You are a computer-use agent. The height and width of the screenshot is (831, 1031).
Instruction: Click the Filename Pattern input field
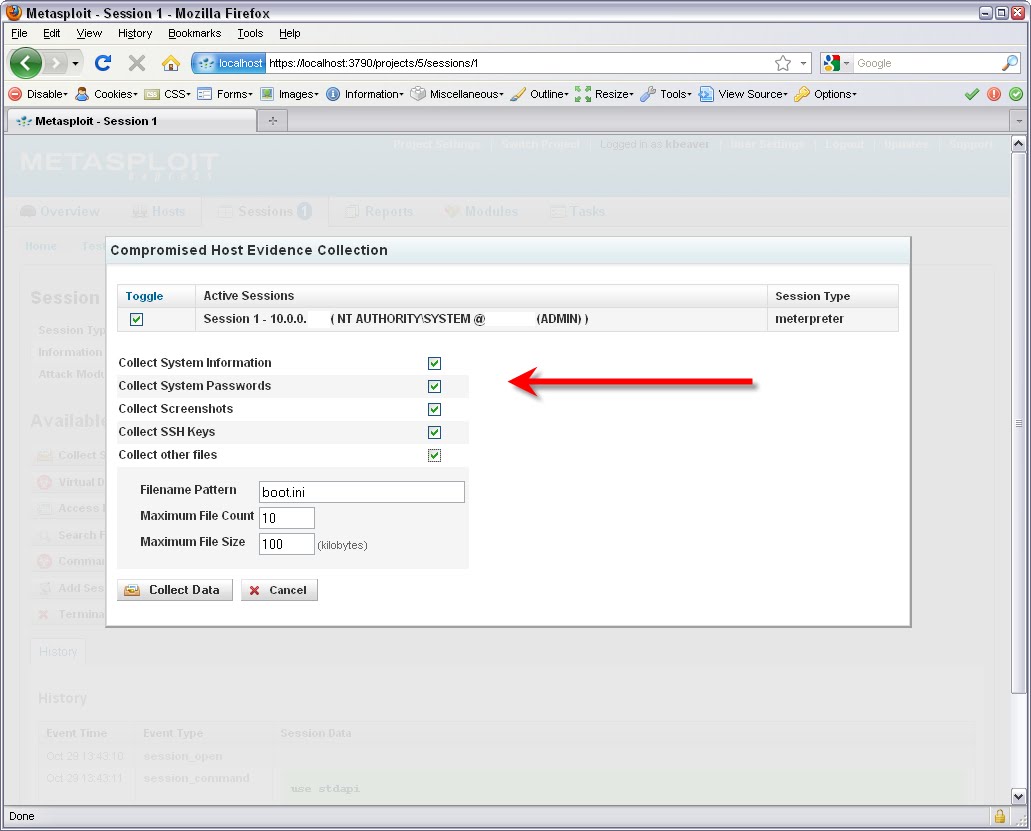362,492
